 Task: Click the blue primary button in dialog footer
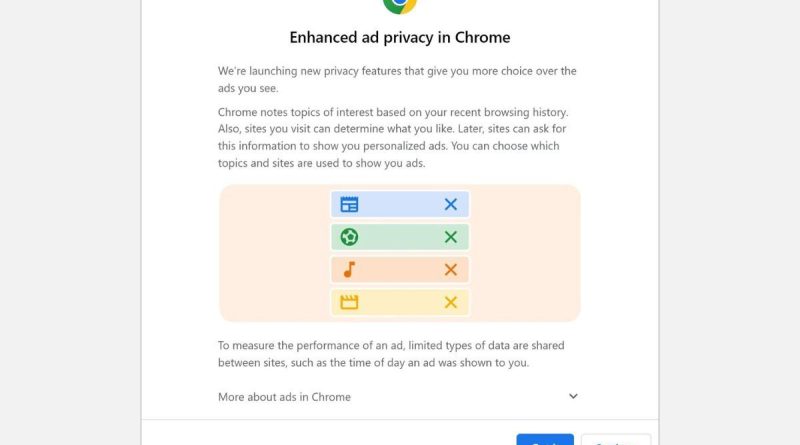(545, 439)
